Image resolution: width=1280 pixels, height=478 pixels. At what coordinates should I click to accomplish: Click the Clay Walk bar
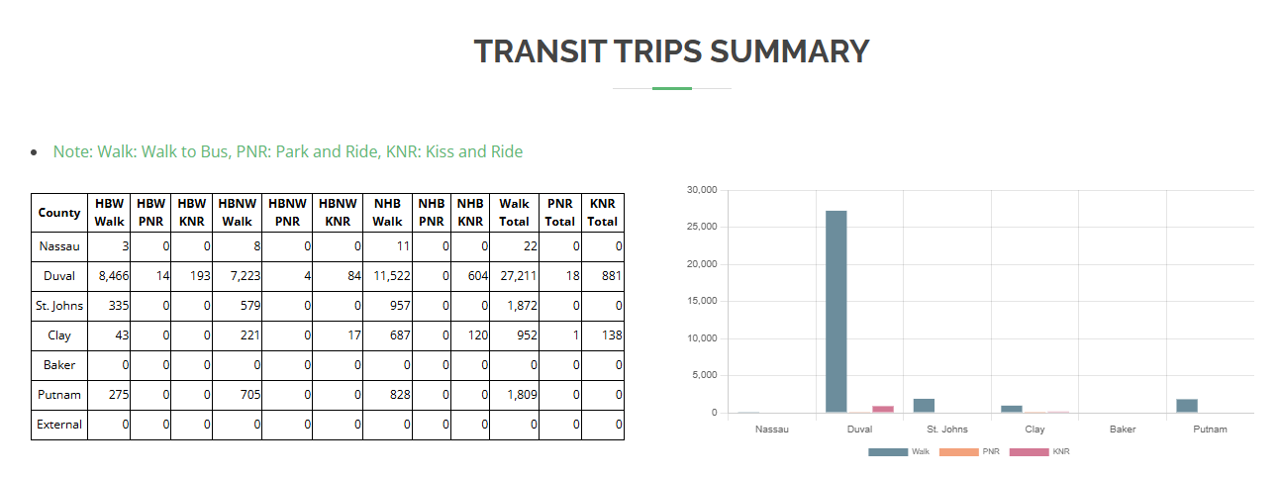(x=1012, y=409)
